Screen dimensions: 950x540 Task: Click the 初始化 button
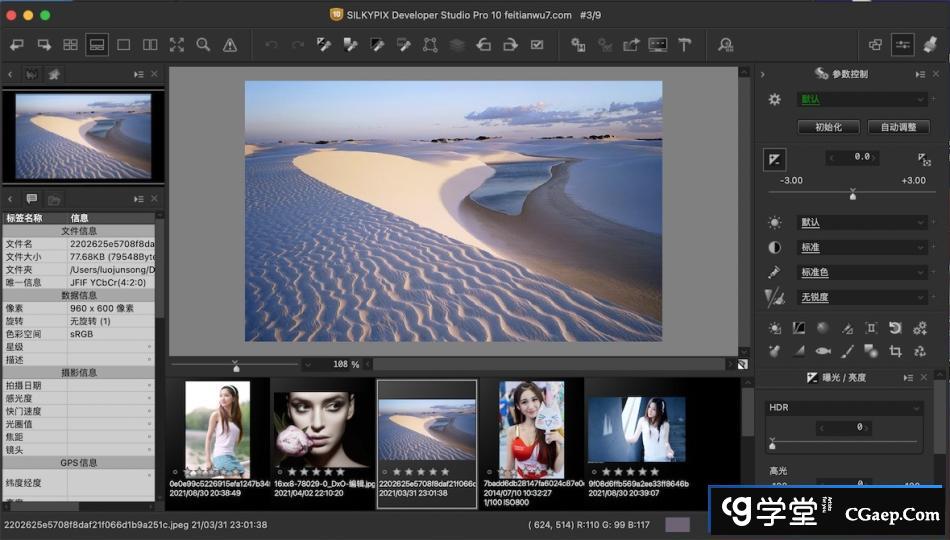pos(828,127)
